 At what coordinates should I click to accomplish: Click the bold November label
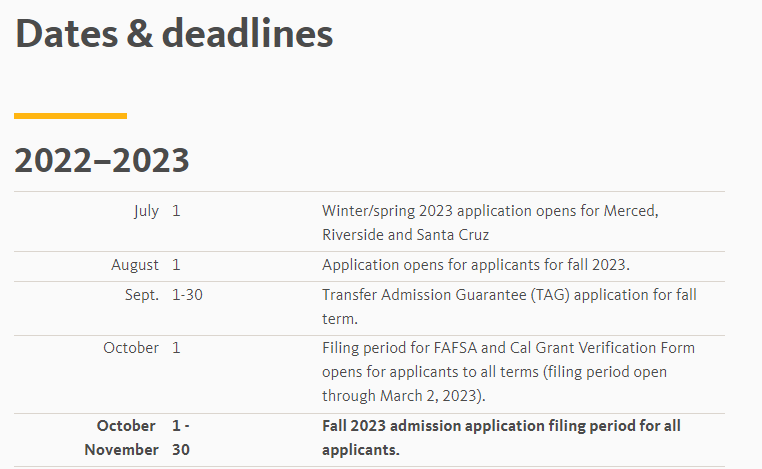tap(121, 450)
